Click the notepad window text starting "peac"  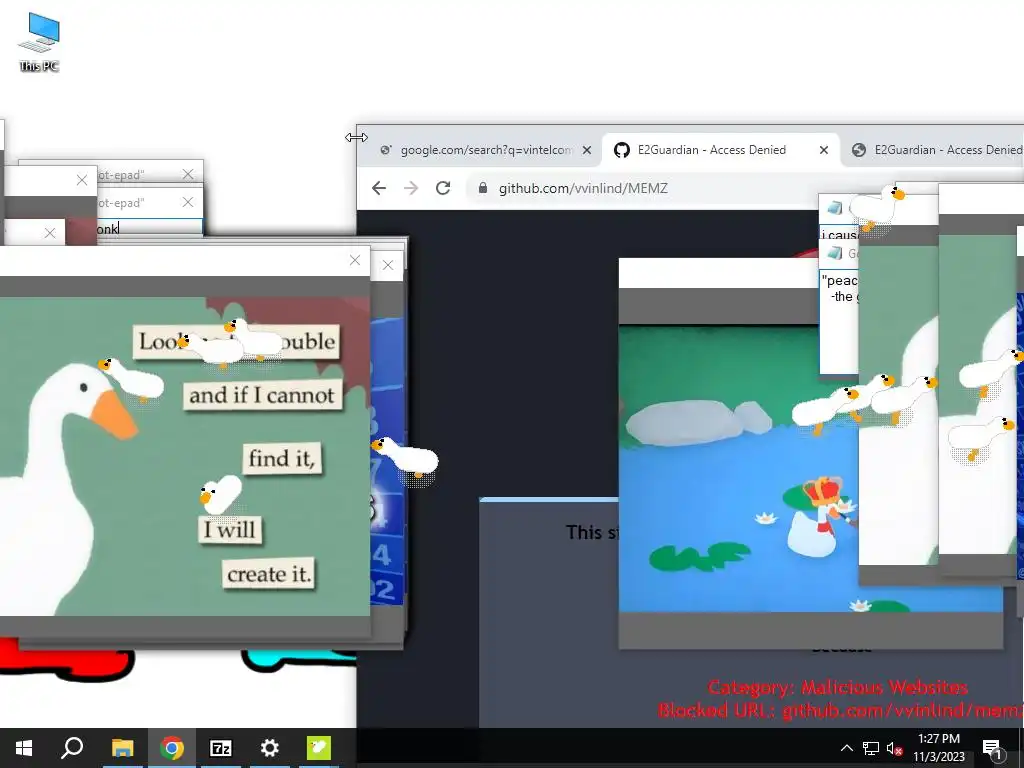click(840, 288)
